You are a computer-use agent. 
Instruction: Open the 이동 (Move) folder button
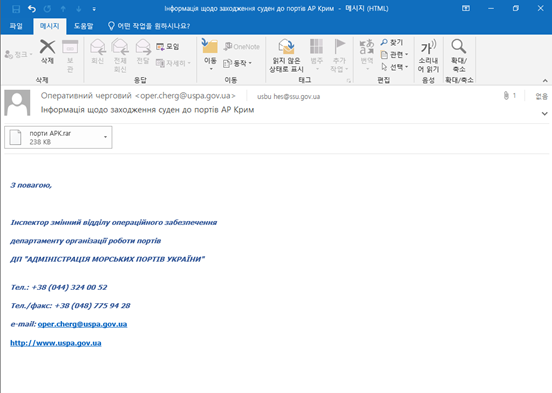[210, 55]
